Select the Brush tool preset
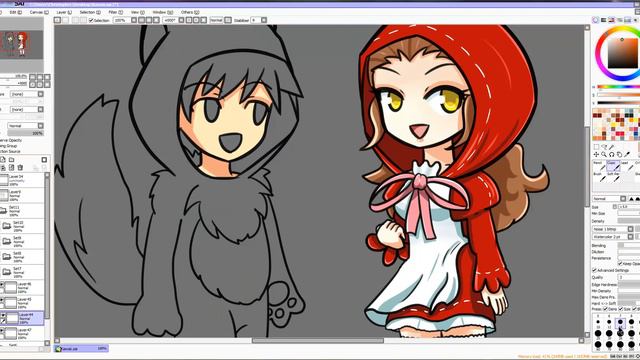640x360 pixels. pos(599,177)
